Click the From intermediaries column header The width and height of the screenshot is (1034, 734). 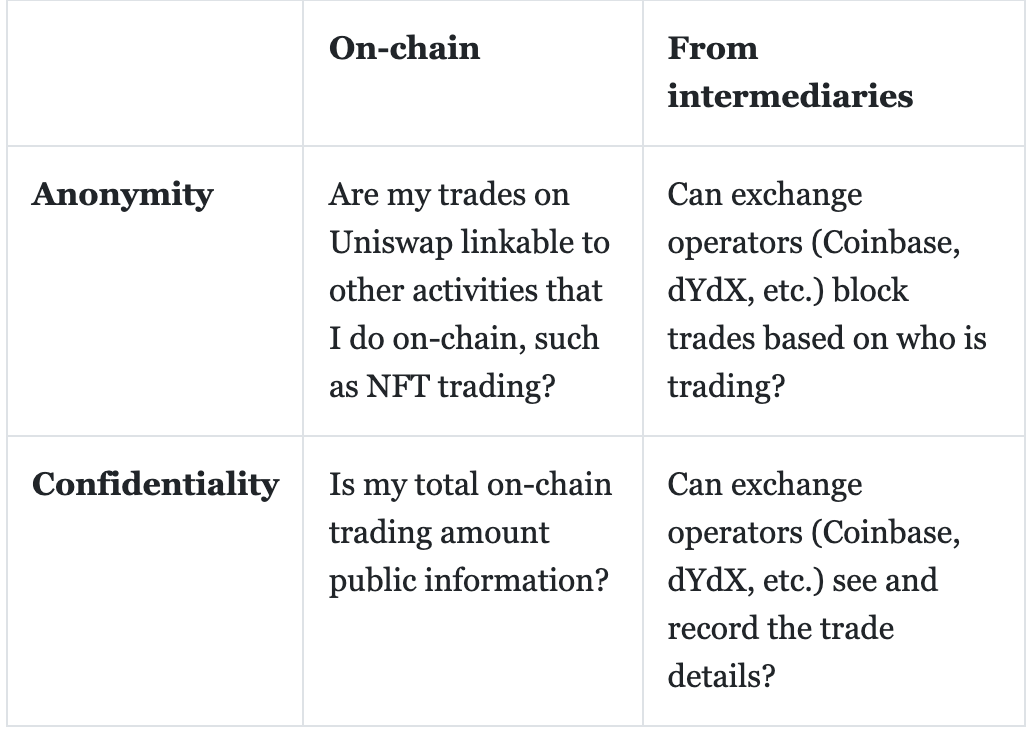pos(790,72)
